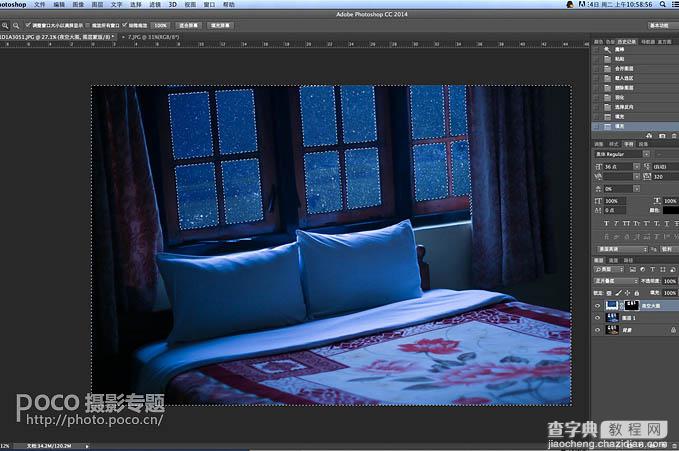Open the layer filter 类型 dropdown
Screen dimensions: 679x451
pos(609,269)
